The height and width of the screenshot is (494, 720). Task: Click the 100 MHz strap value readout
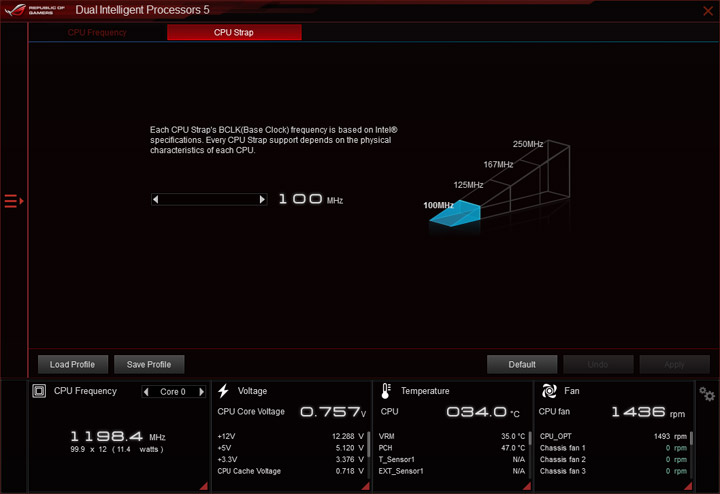[310, 199]
